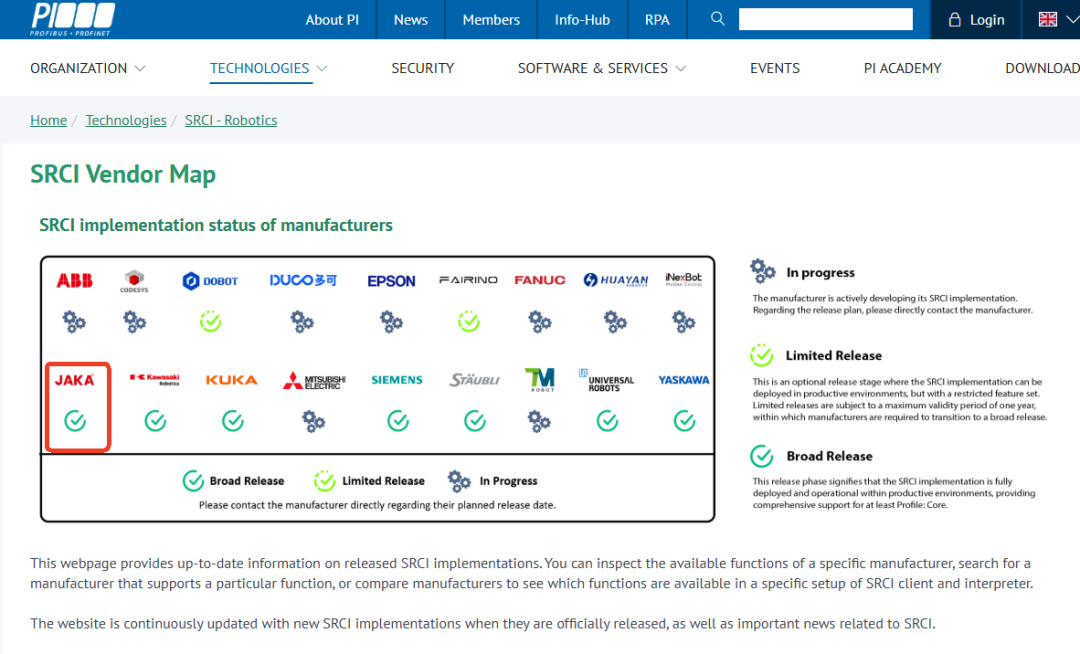Click the SRCI Vendor Map heading
Image resolution: width=1080 pixels, height=654 pixels.
123,174
